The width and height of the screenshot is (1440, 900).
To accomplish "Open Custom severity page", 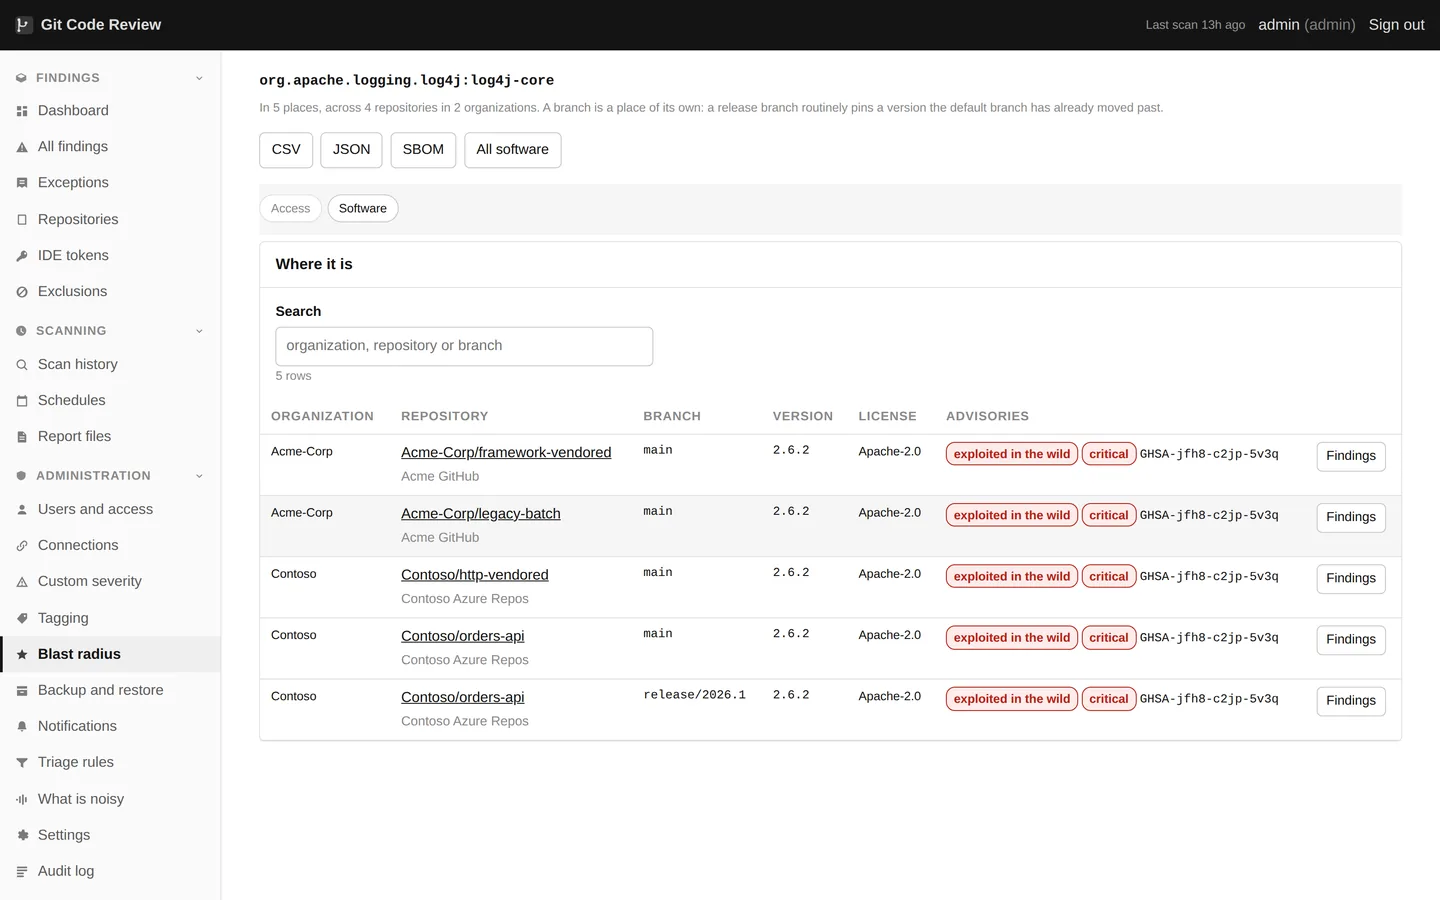I will click(110, 581).
